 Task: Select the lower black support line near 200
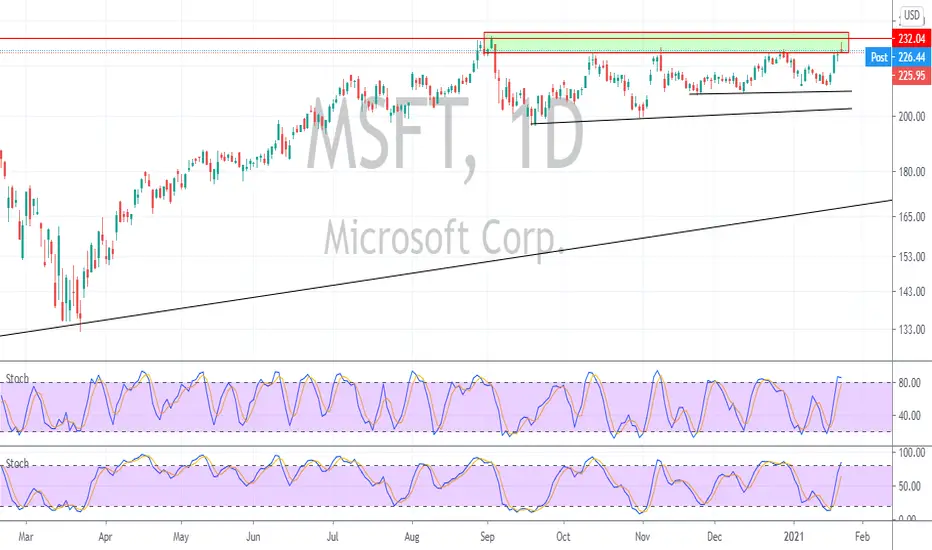coord(692,116)
